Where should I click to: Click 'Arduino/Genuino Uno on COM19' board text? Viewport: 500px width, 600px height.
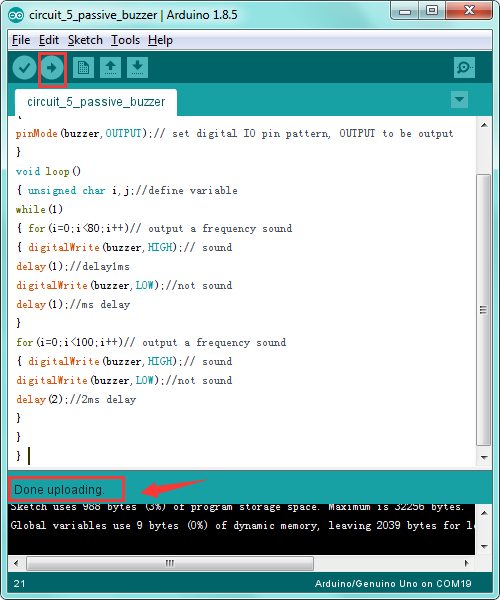pyautogui.click(x=393, y=584)
